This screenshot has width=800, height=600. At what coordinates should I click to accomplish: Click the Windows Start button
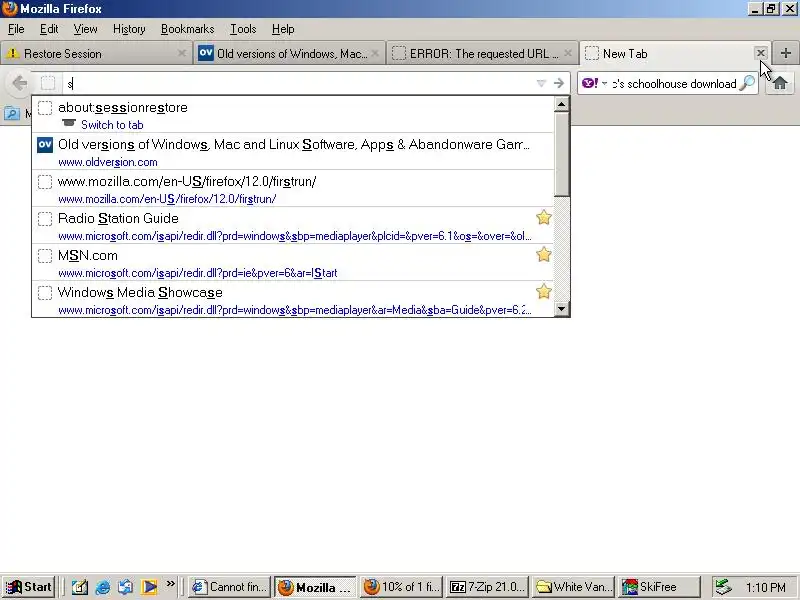pyautogui.click(x=29, y=587)
